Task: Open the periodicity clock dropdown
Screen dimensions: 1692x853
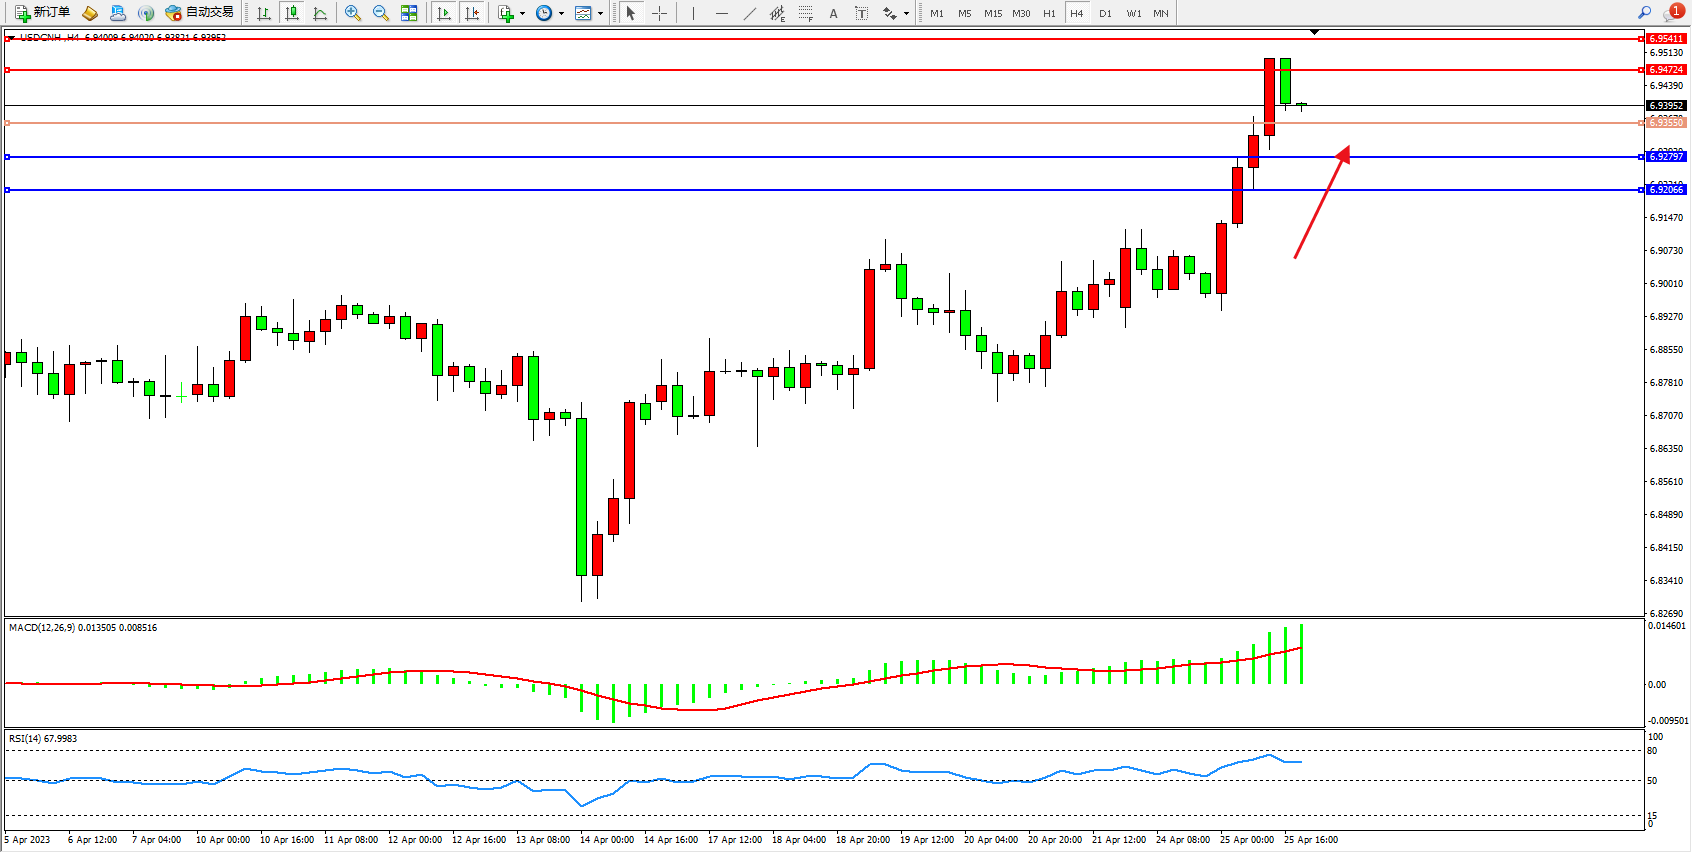Action: coord(549,13)
